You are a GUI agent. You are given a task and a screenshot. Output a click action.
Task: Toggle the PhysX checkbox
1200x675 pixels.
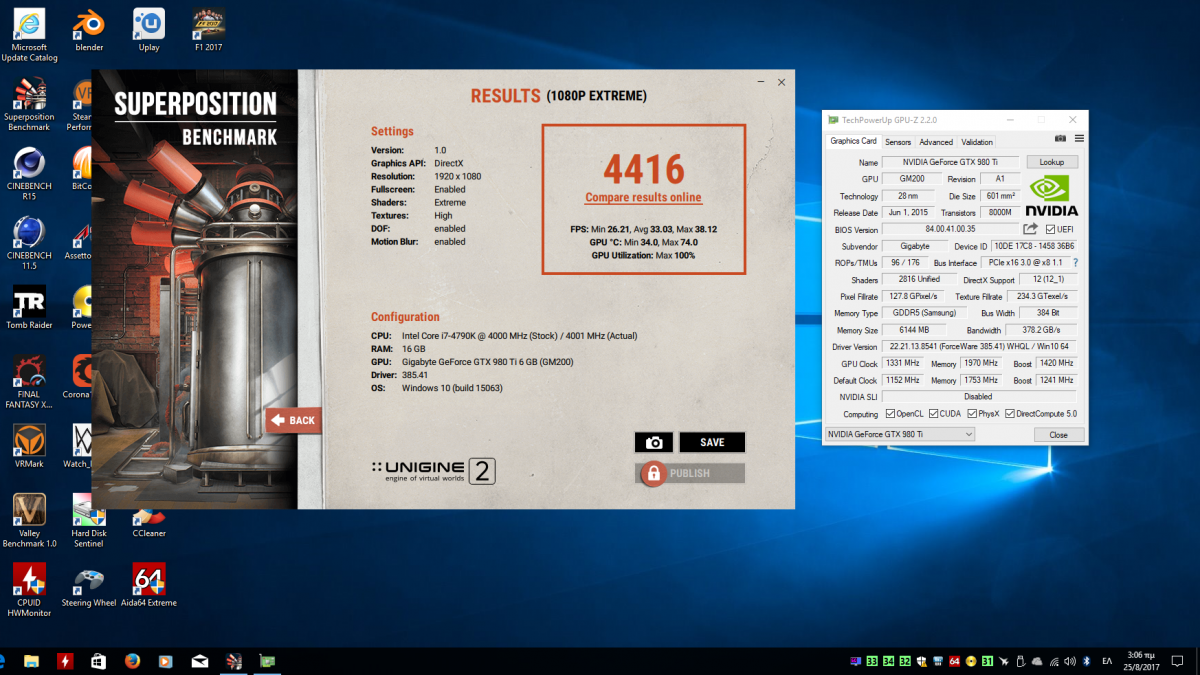971,414
